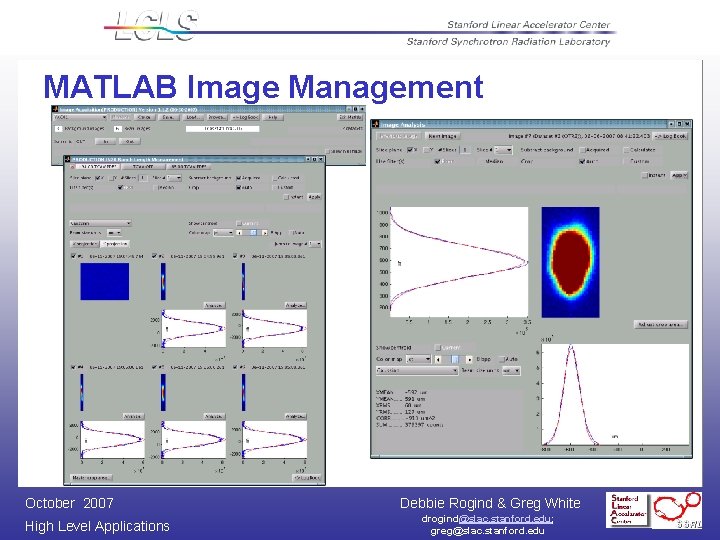The image size is (720, 540).
Task: Click button at bottom left of Bunch Length window
Action: click(91, 478)
